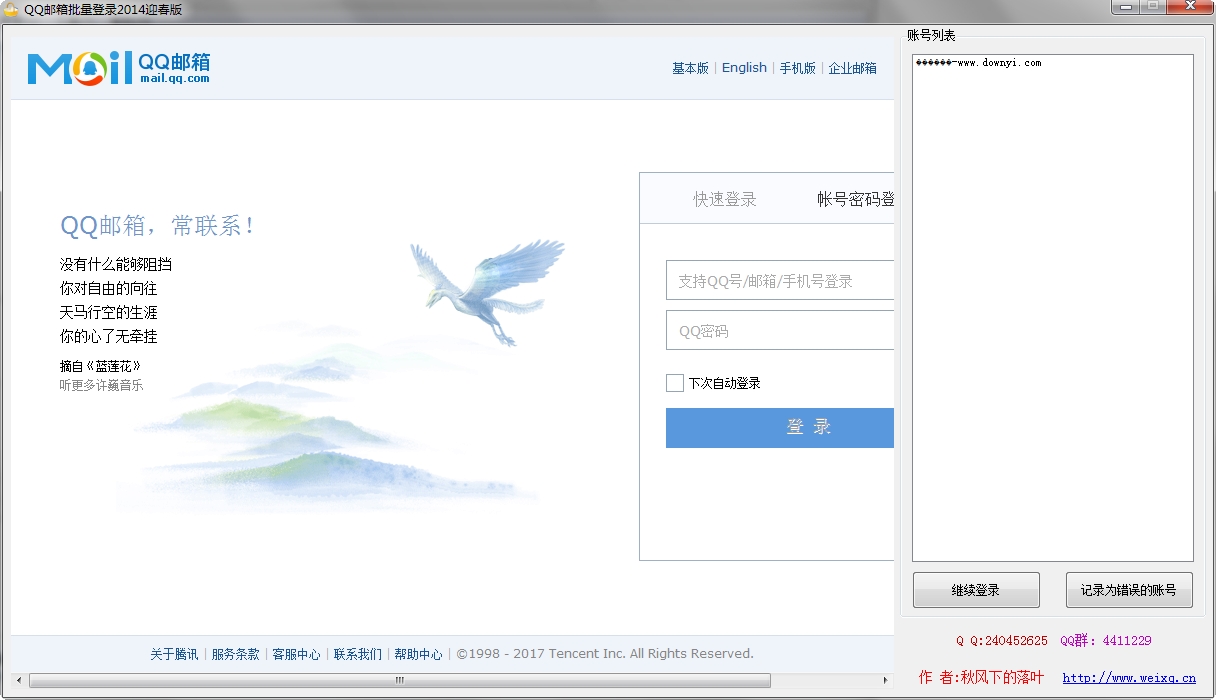Open the 服务条款 terms of service link
The width and height of the screenshot is (1216, 700).
tap(234, 653)
